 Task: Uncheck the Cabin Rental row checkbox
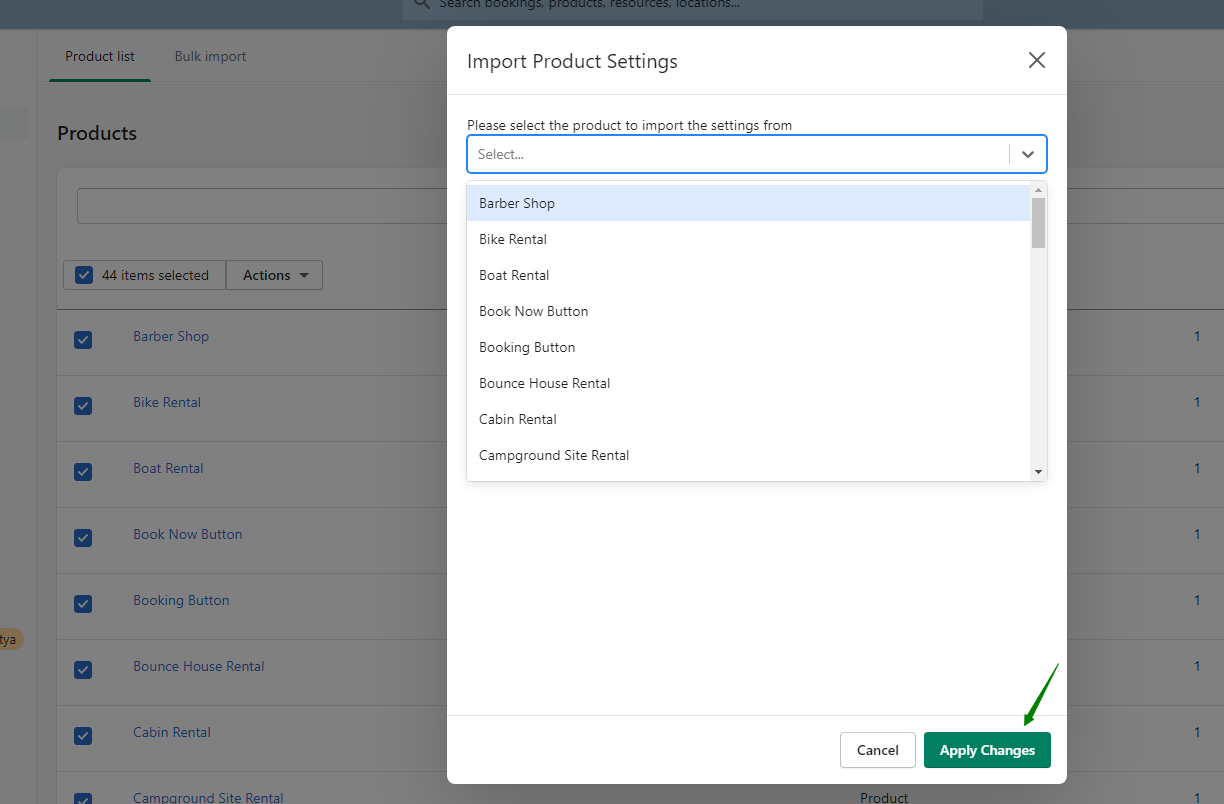(x=83, y=736)
